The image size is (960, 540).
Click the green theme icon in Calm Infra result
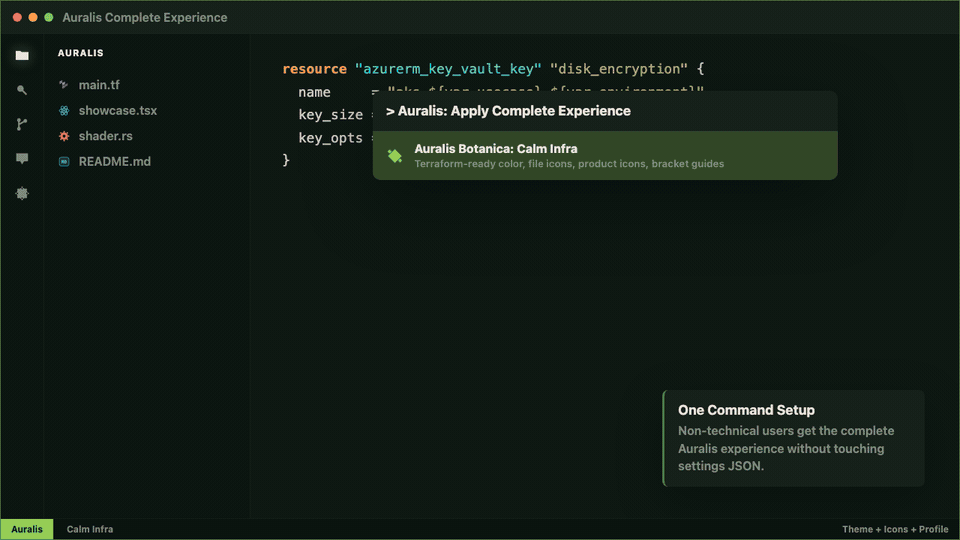[395, 156]
